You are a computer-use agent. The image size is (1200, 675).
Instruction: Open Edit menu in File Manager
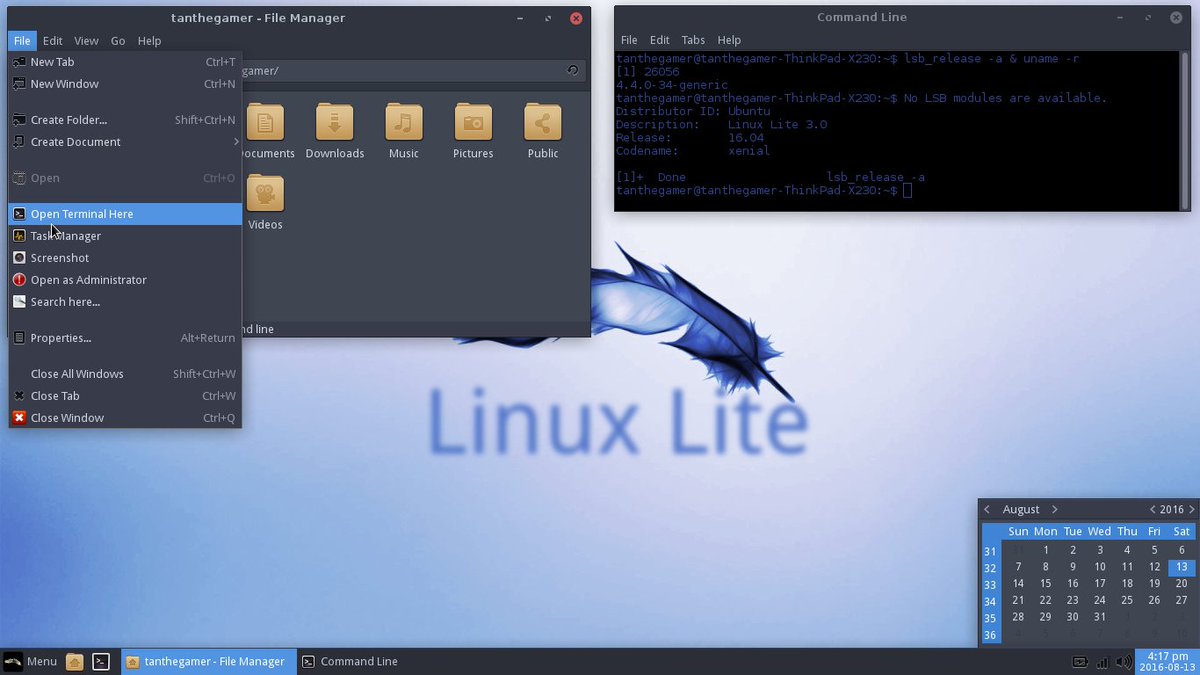[52, 41]
